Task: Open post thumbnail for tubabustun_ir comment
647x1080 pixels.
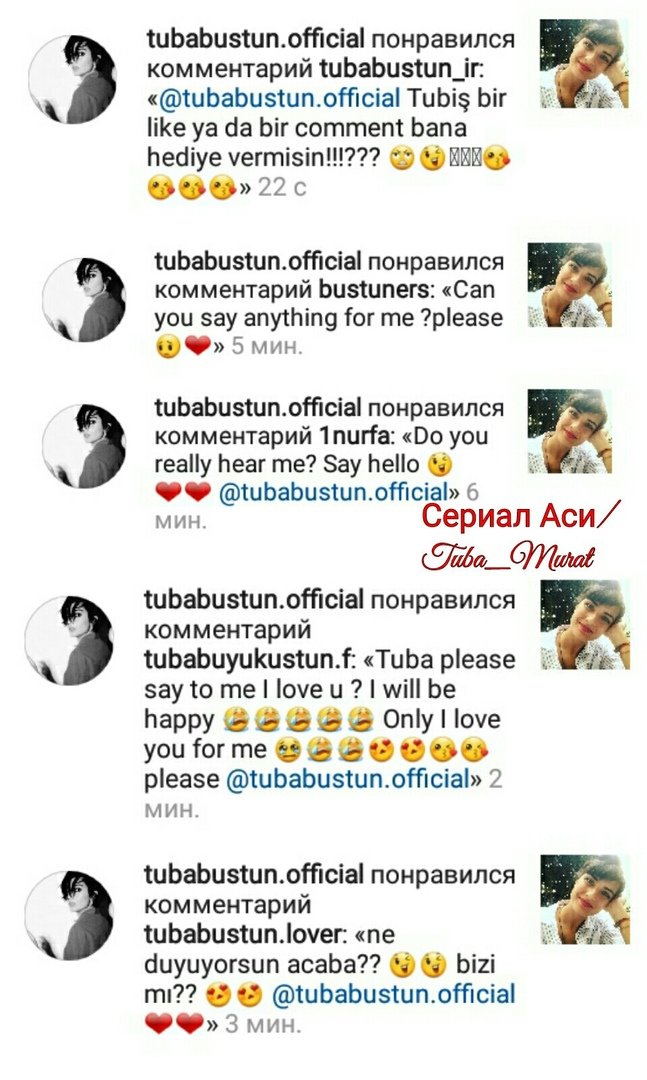Action: pos(584,64)
